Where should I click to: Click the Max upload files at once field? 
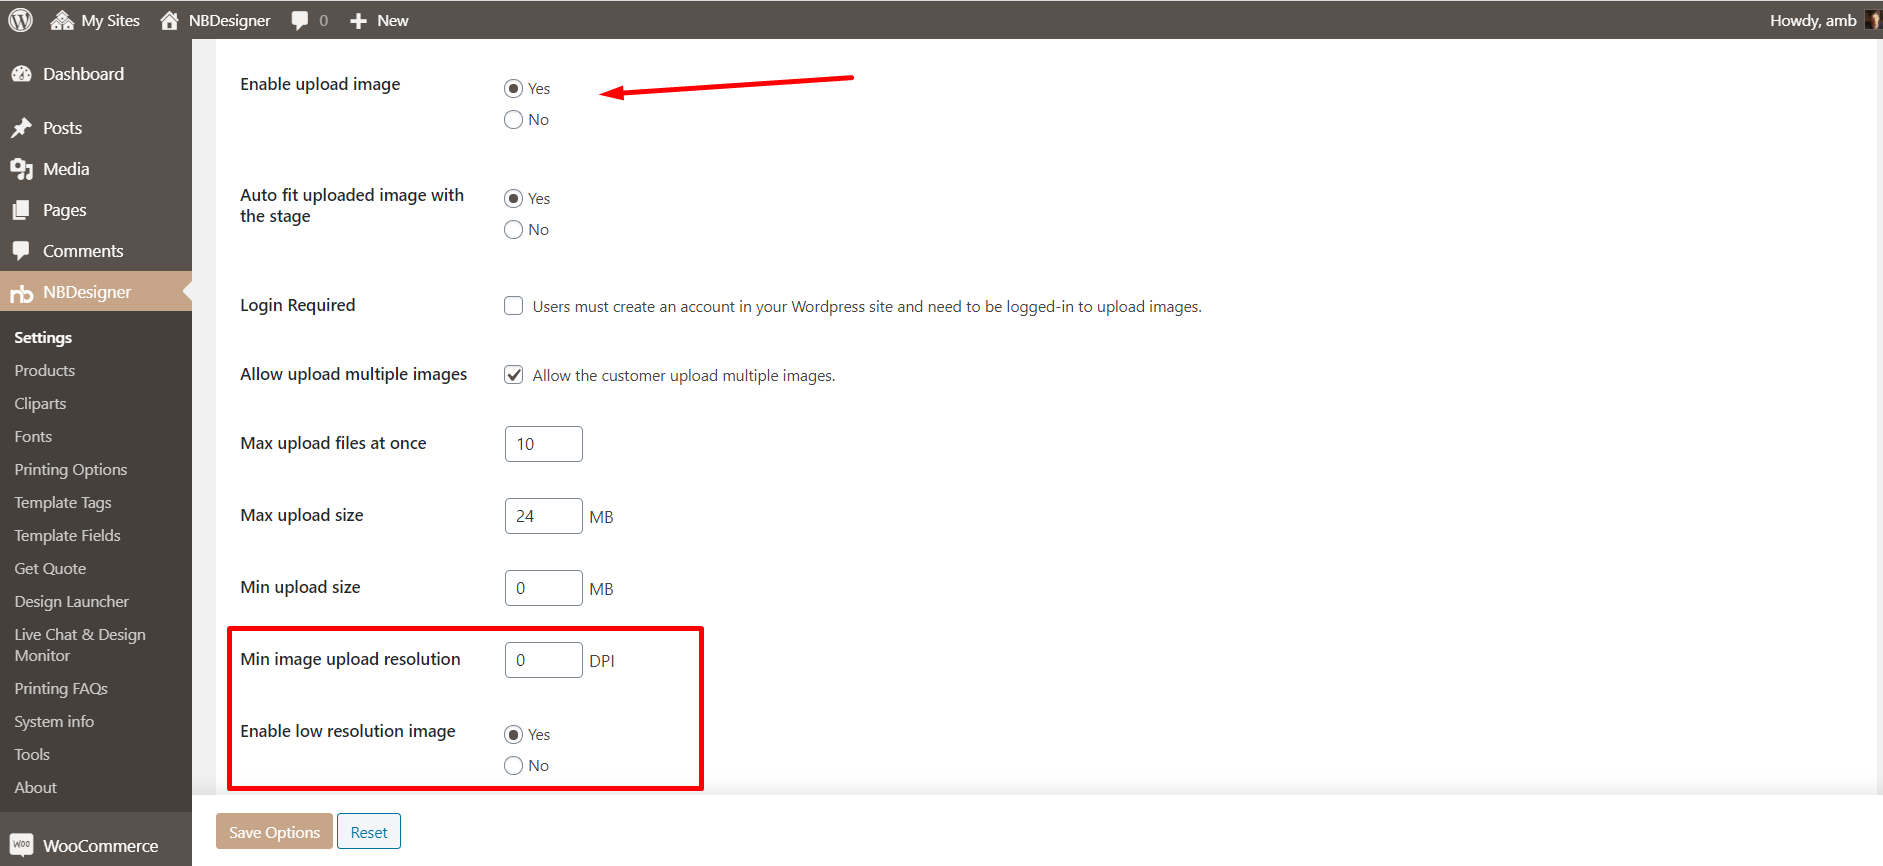[x=544, y=444]
